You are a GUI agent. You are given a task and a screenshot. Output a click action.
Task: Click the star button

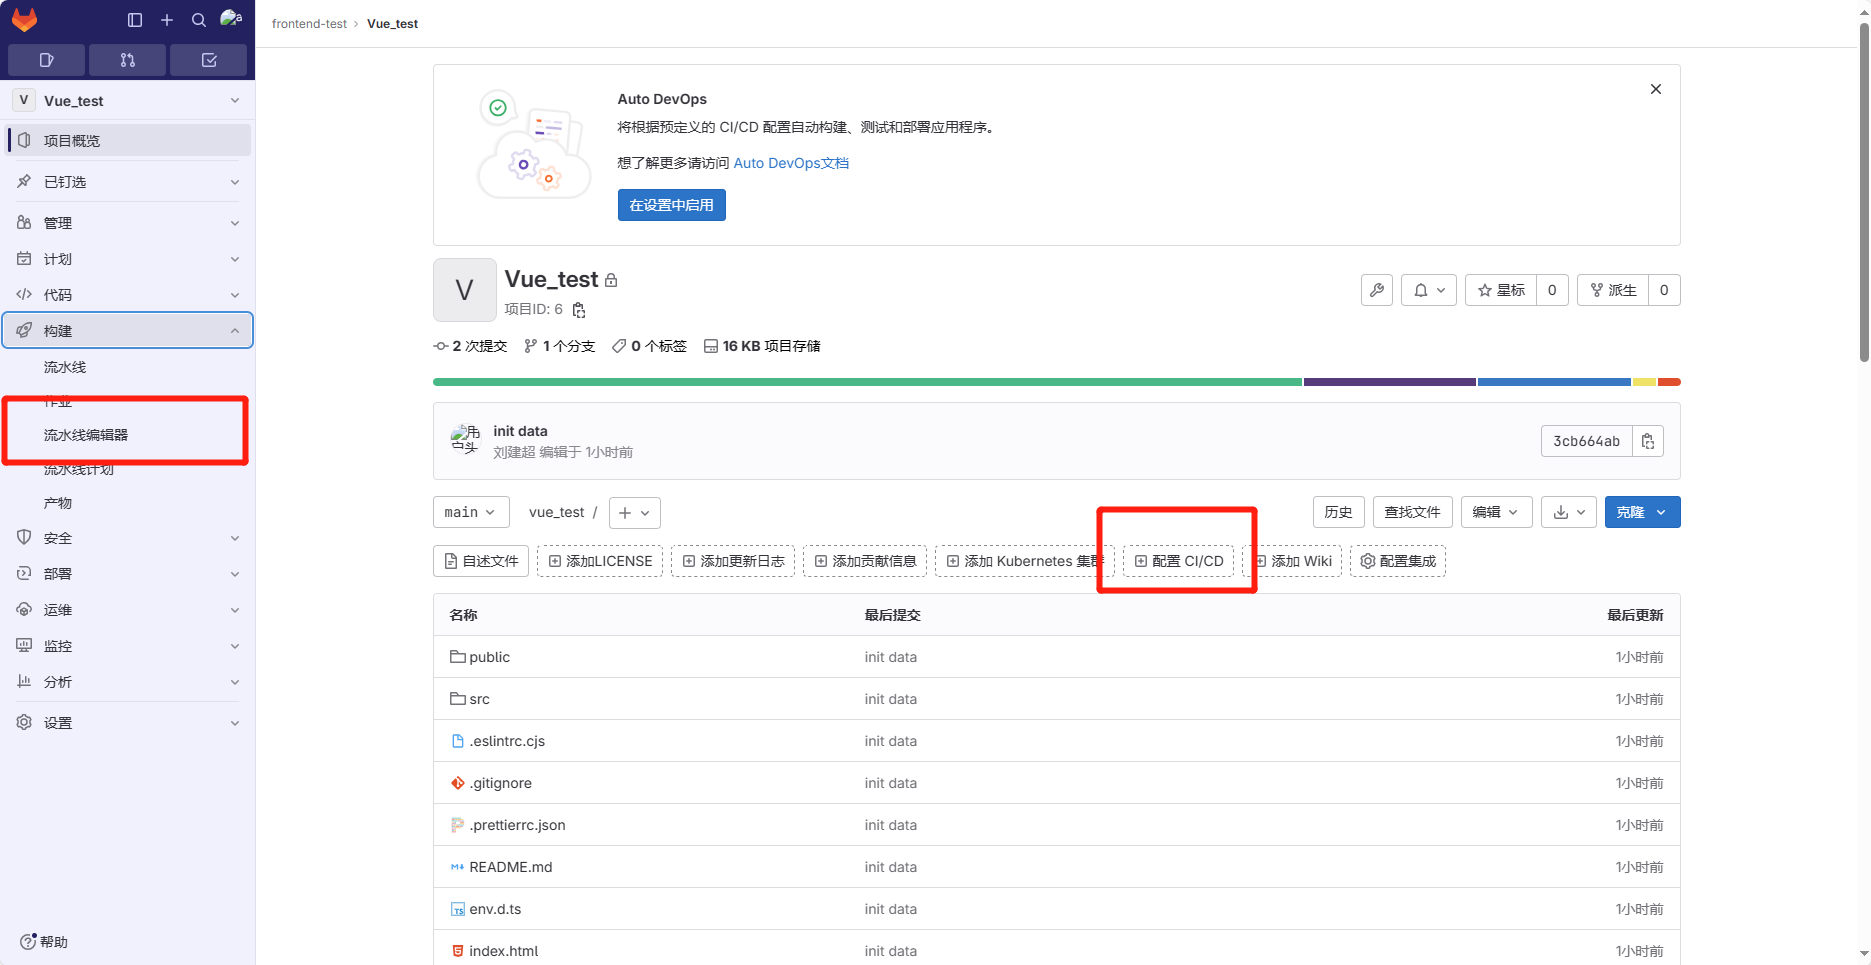pyautogui.click(x=1501, y=290)
